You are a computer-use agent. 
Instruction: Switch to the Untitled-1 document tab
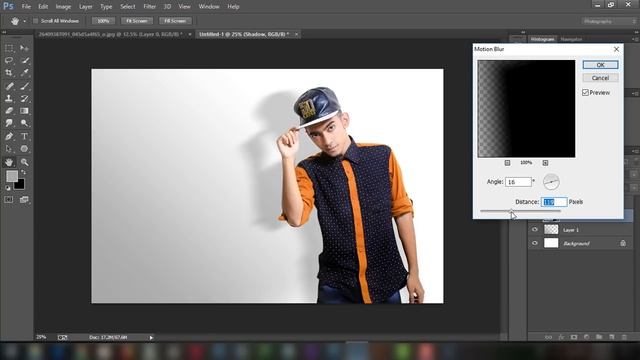[244, 34]
